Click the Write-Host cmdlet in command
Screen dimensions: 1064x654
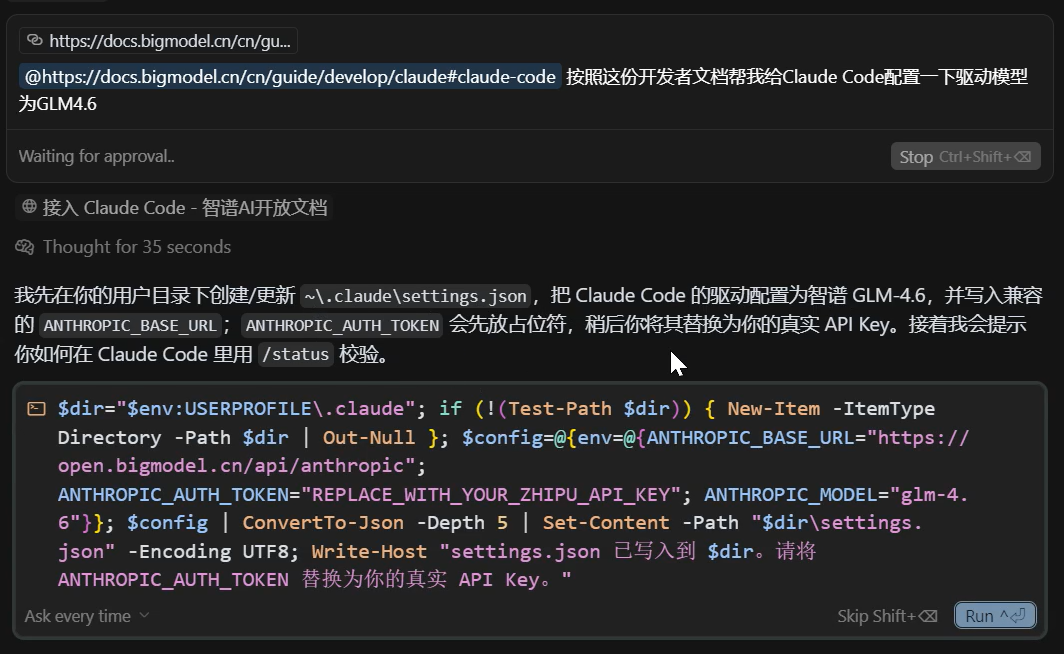(369, 552)
